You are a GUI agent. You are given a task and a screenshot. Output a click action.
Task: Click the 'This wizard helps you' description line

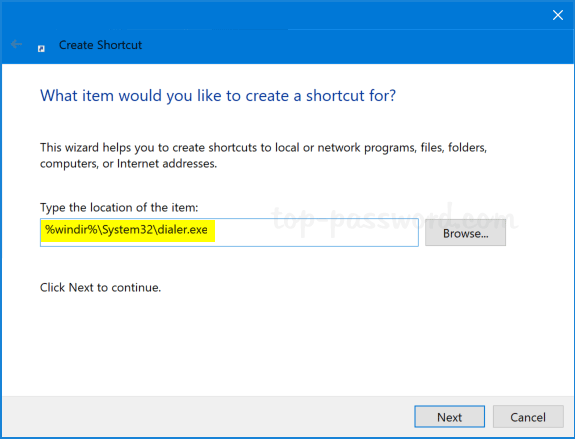pos(263,147)
